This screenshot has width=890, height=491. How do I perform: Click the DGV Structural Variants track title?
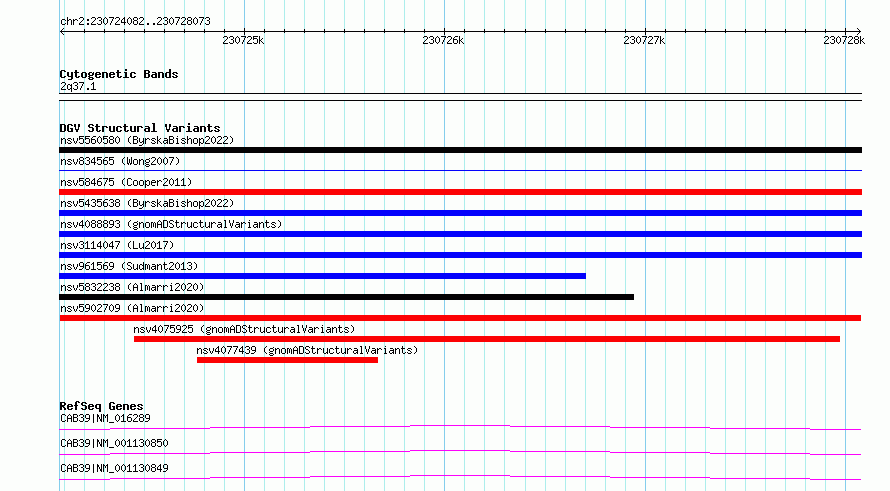pos(140,128)
